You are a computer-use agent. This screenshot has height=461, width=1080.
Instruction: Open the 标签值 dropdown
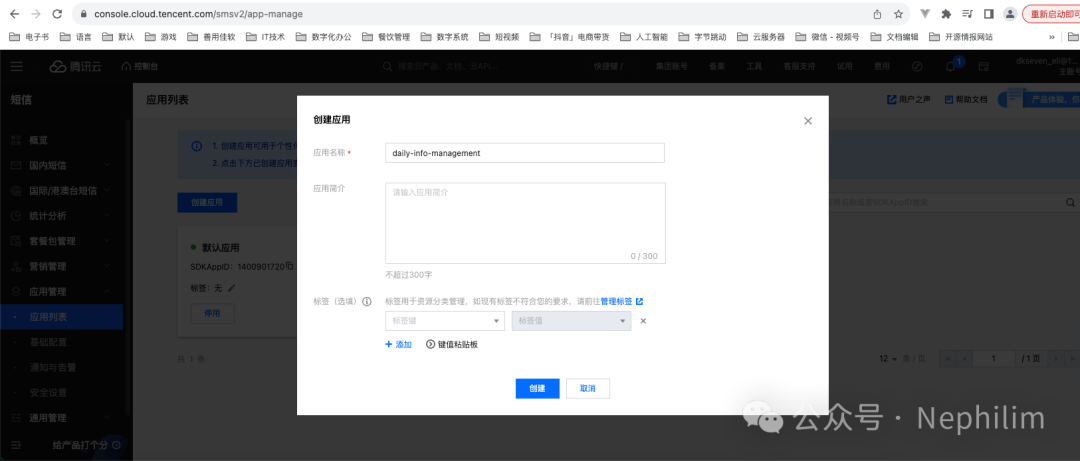572,321
